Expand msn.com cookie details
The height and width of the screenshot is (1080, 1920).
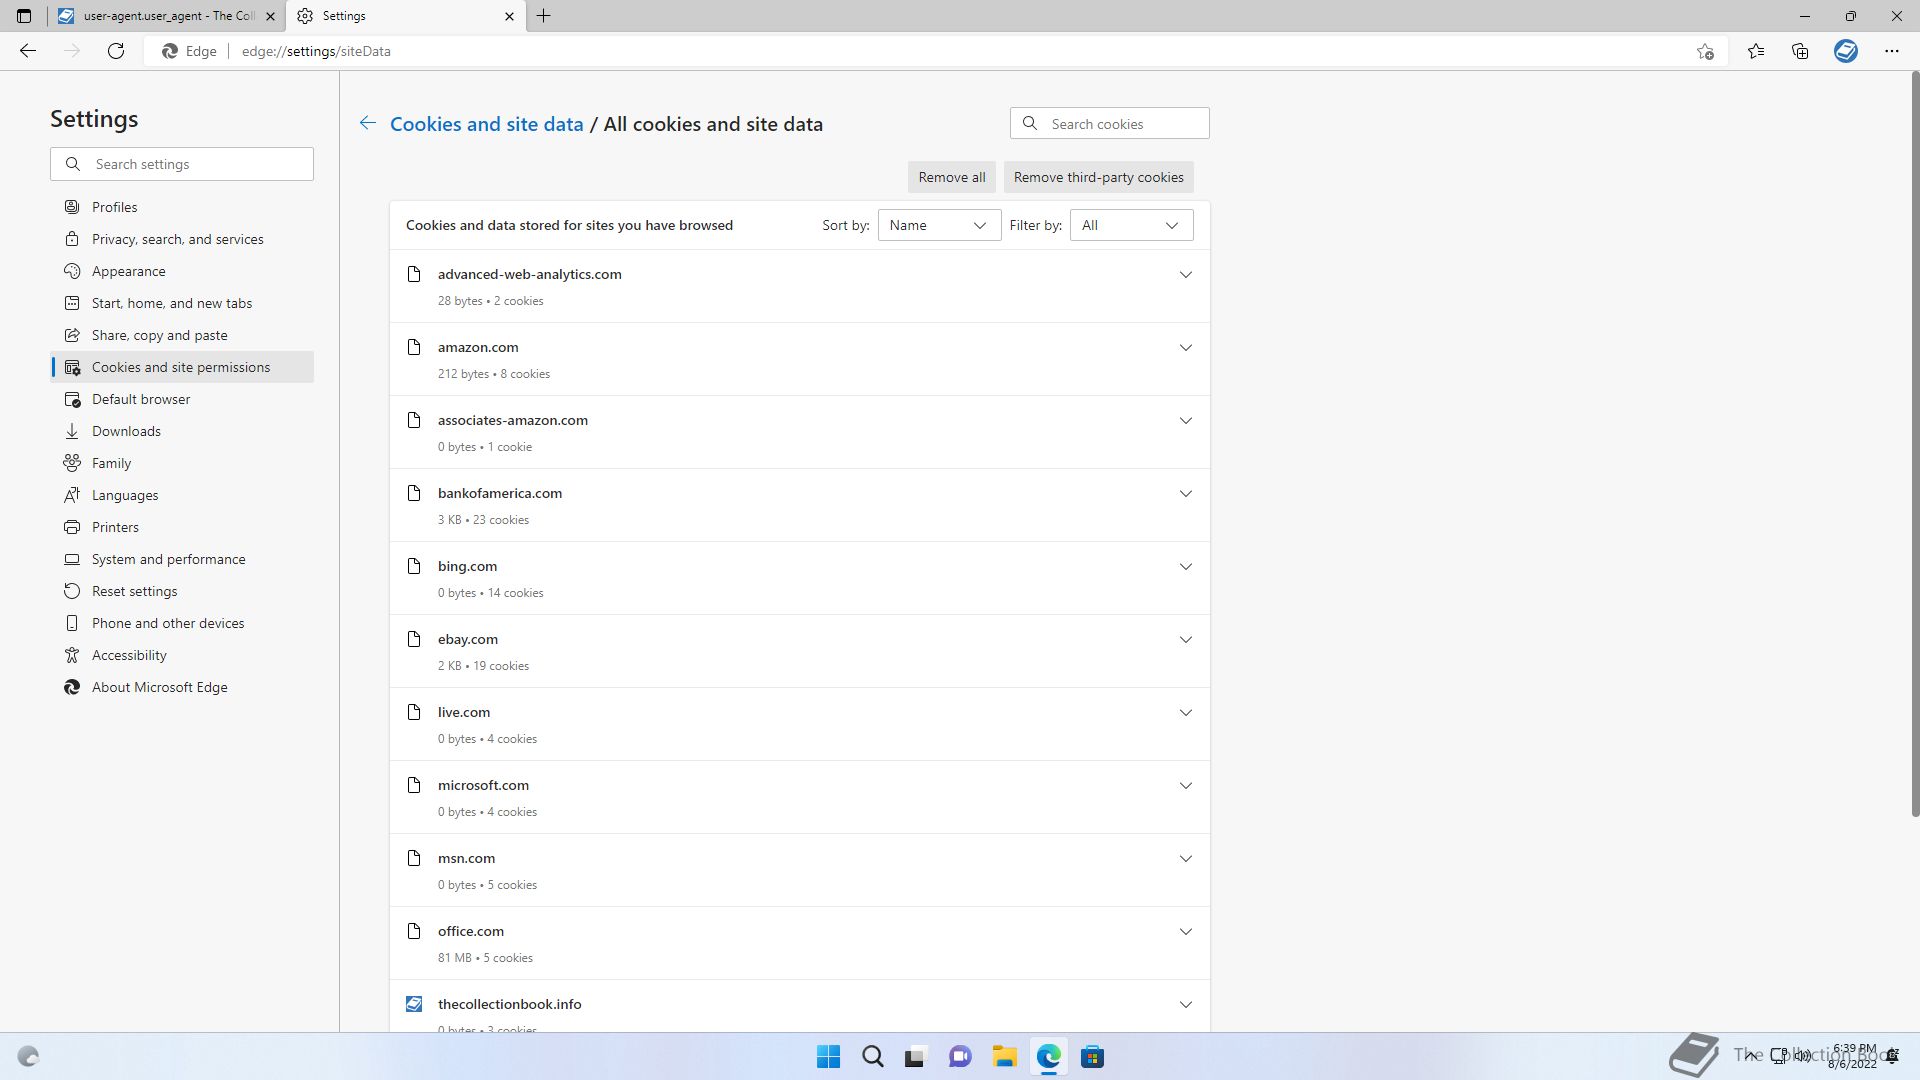pos(1186,858)
